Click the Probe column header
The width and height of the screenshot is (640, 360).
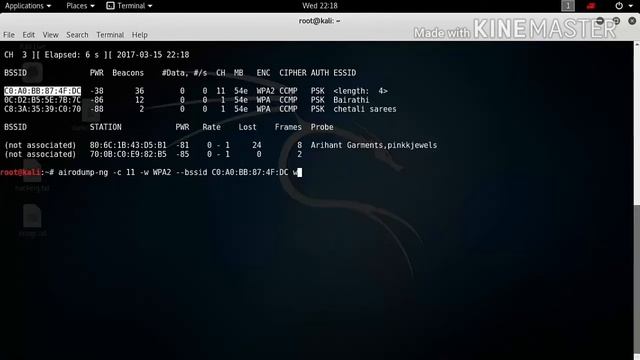(x=322, y=127)
